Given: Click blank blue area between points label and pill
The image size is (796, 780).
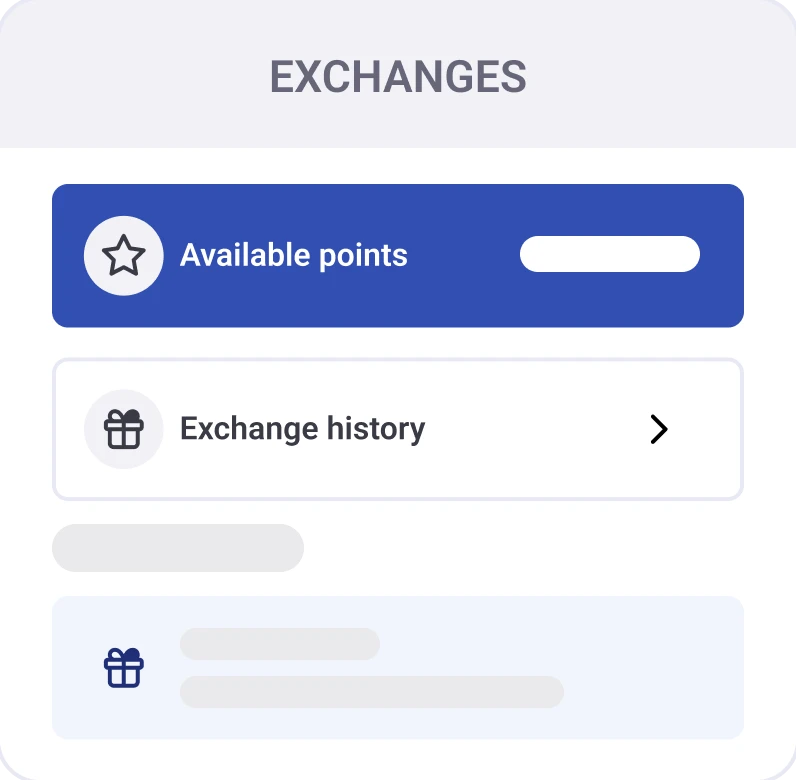Looking at the screenshot, I should click(463, 255).
